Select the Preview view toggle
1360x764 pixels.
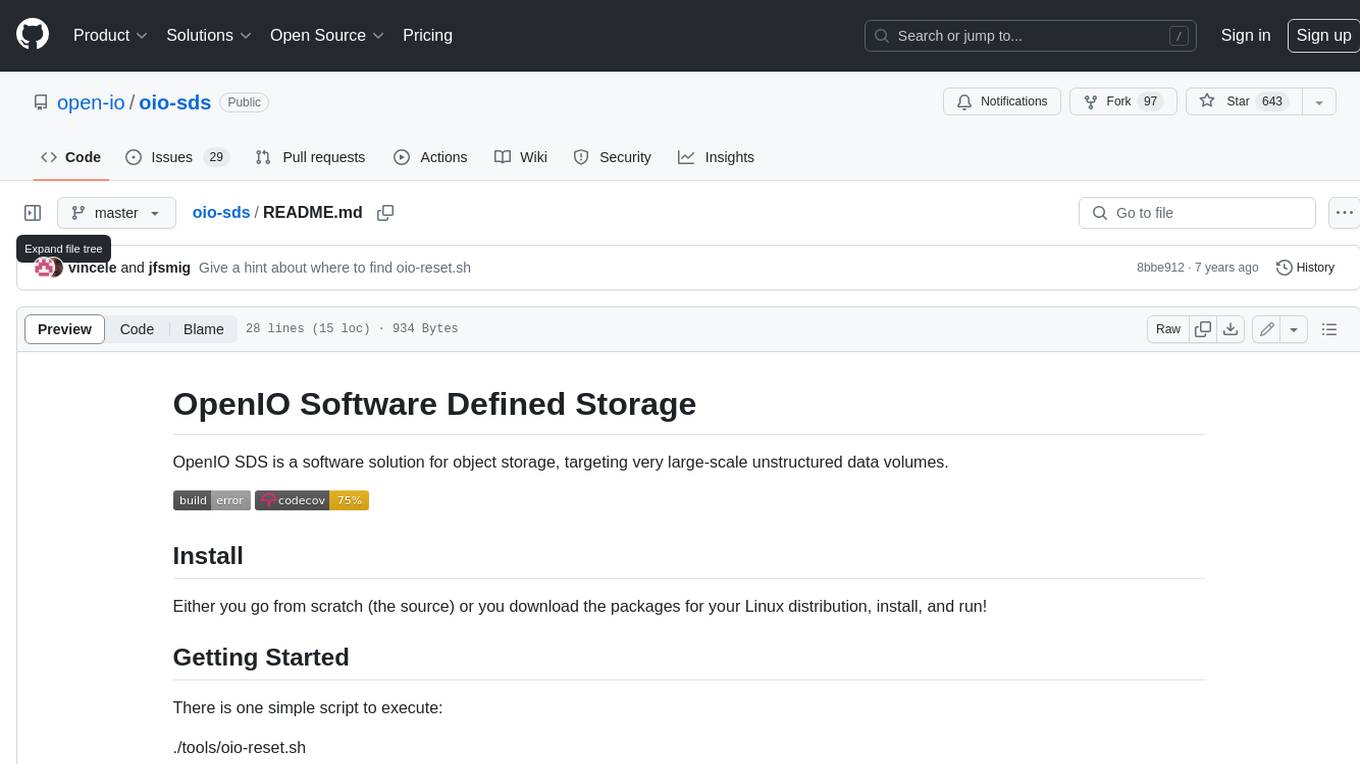coord(65,329)
